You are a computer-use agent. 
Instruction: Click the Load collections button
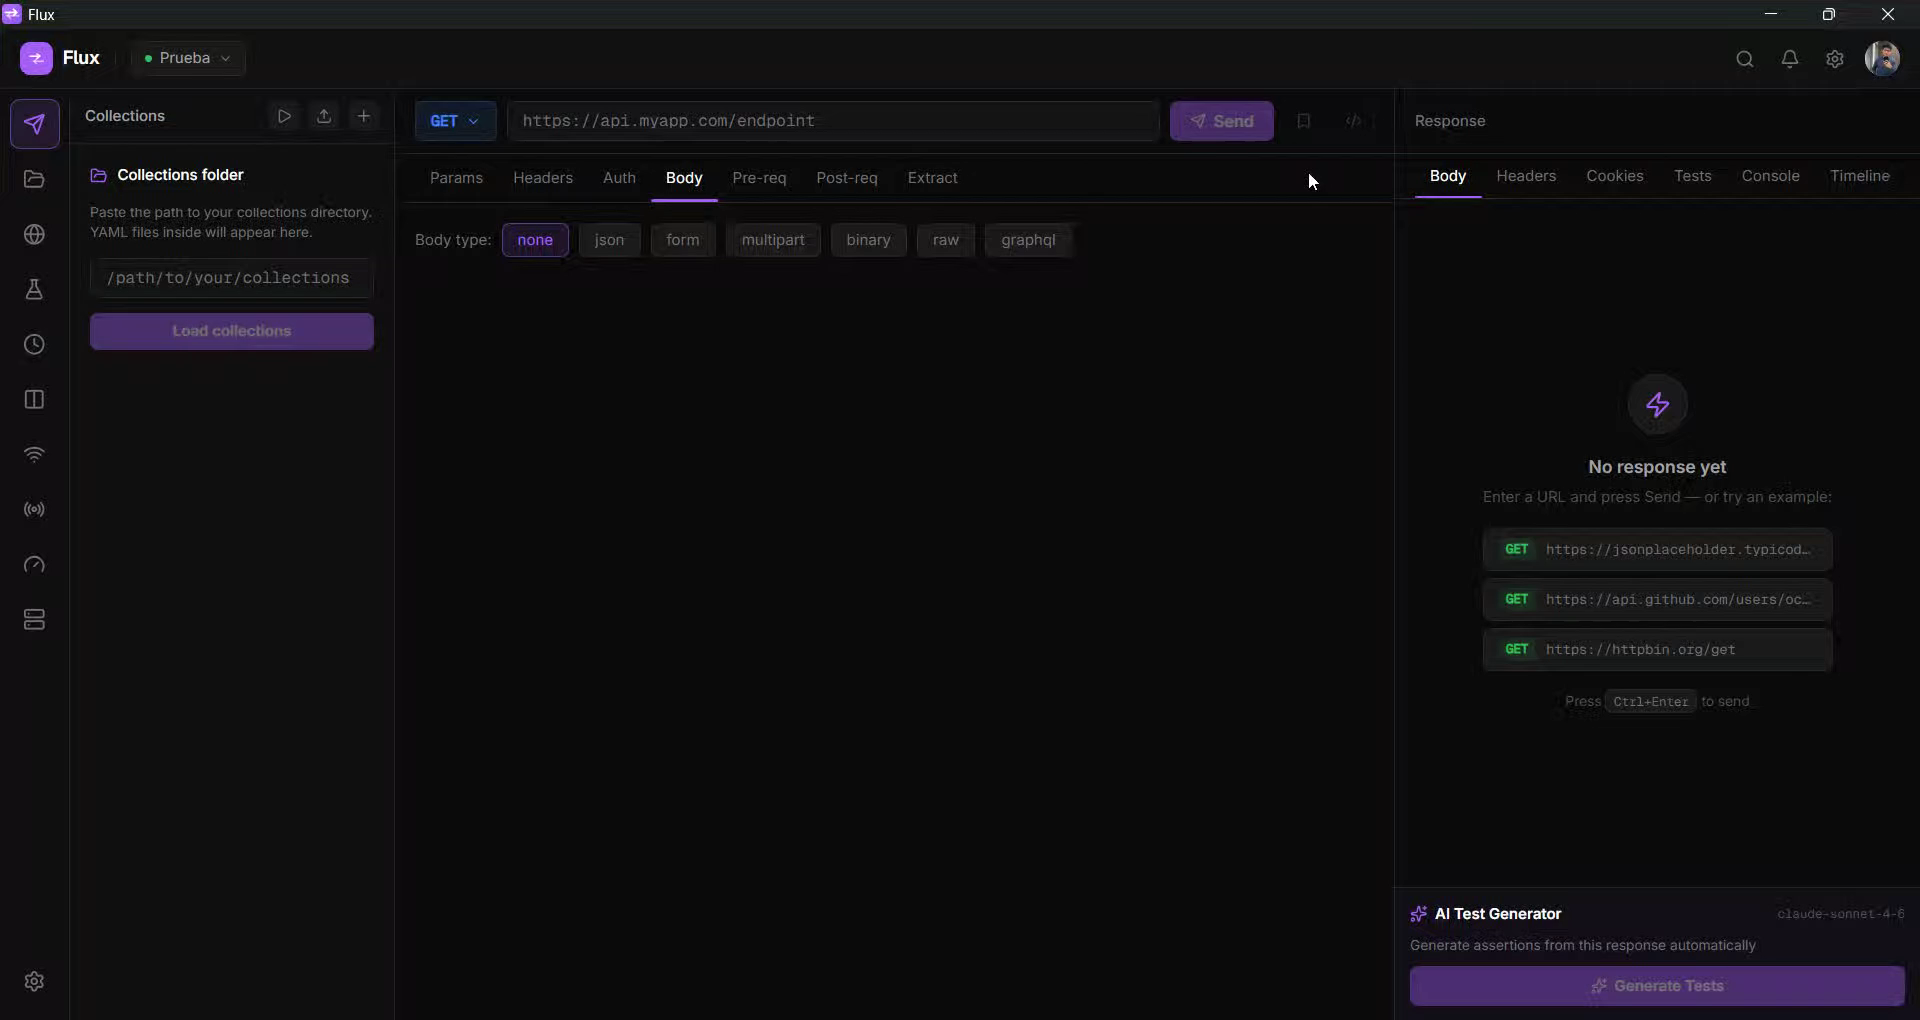pyautogui.click(x=232, y=331)
